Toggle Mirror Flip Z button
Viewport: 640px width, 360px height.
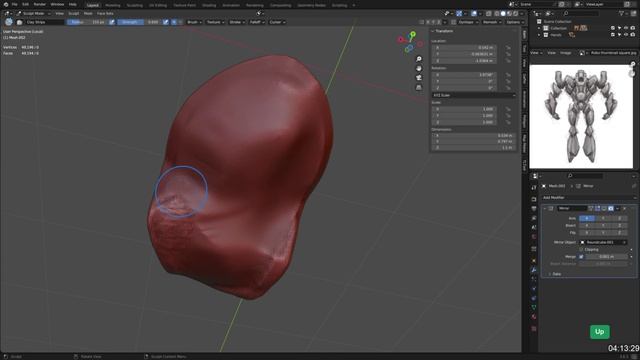pos(619,233)
